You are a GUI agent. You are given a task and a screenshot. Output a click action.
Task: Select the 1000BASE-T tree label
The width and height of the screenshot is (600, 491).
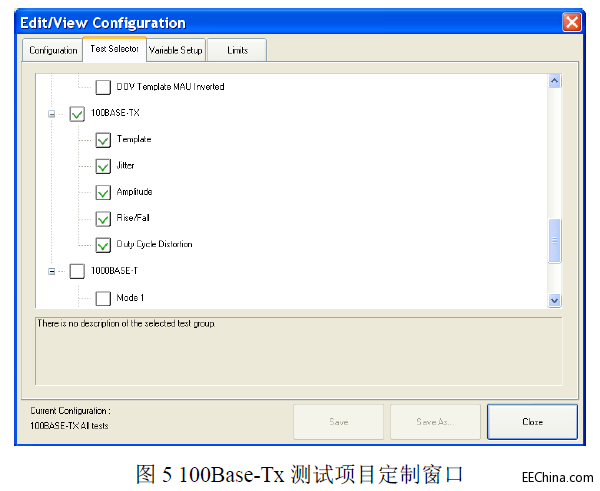[114, 271]
